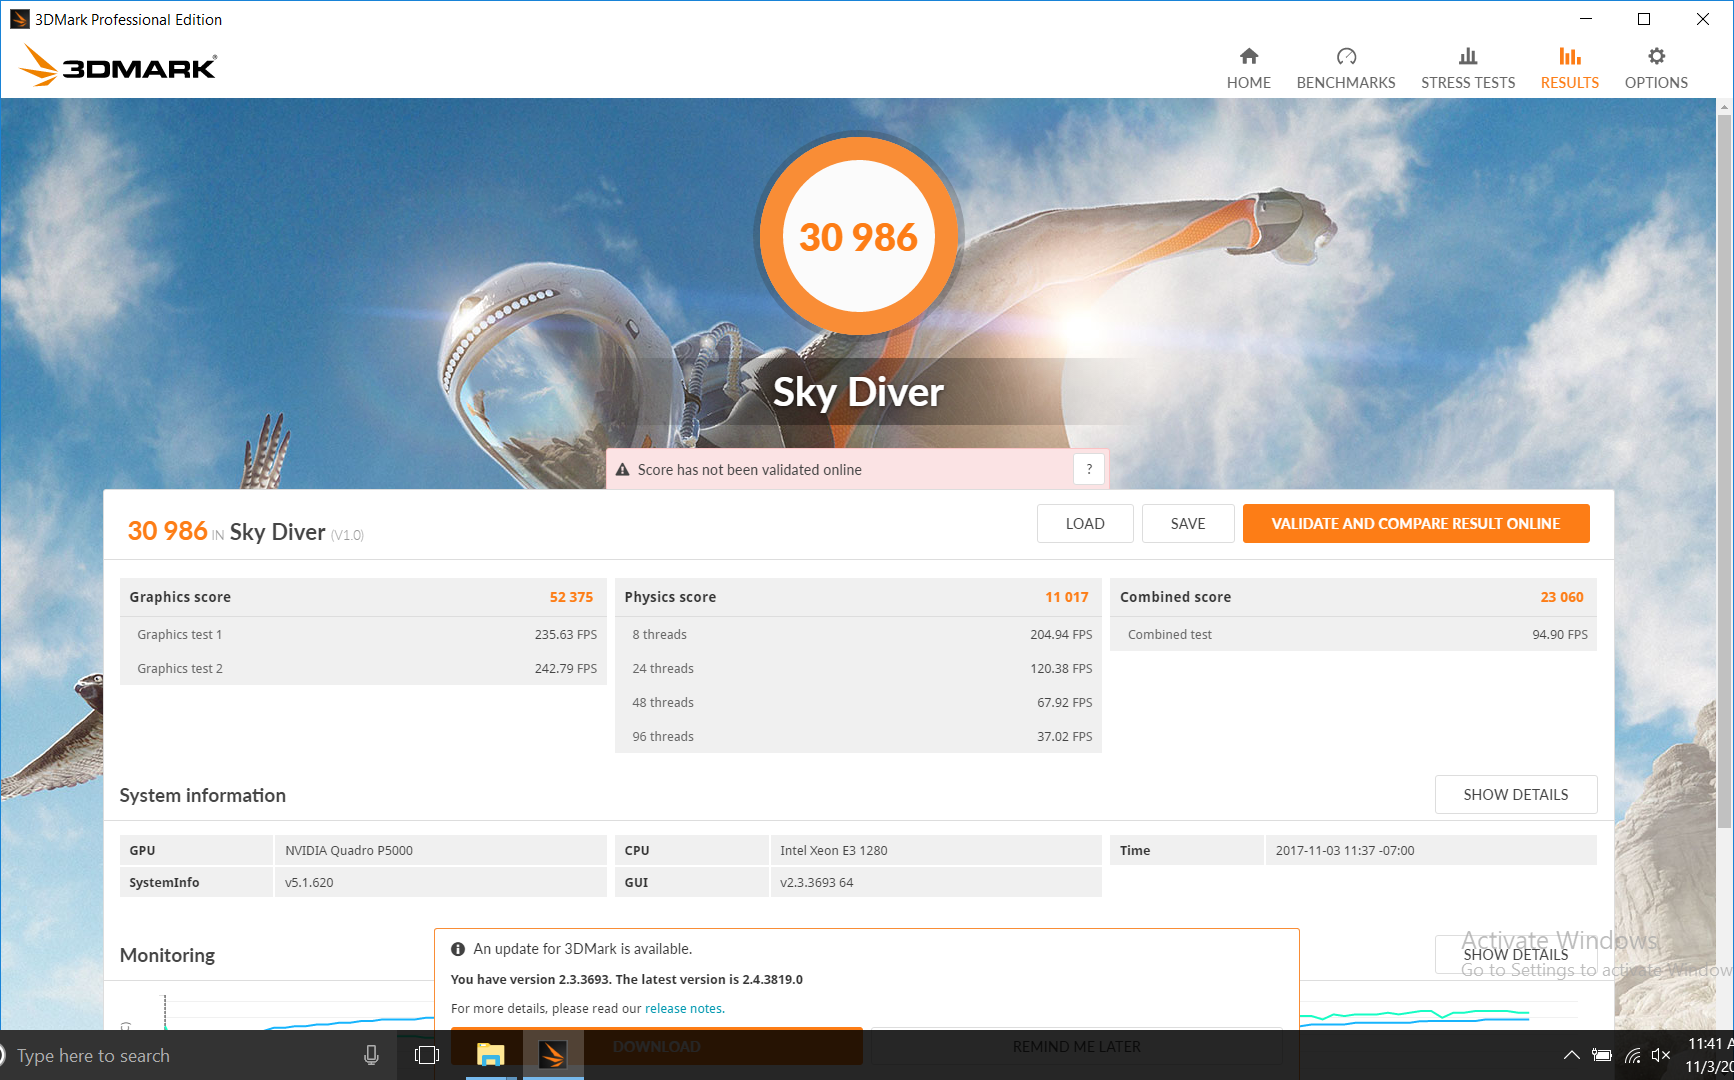Click HOME menu label
The width and height of the screenshot is (1734, 1080).
(x=1249, y=83)
